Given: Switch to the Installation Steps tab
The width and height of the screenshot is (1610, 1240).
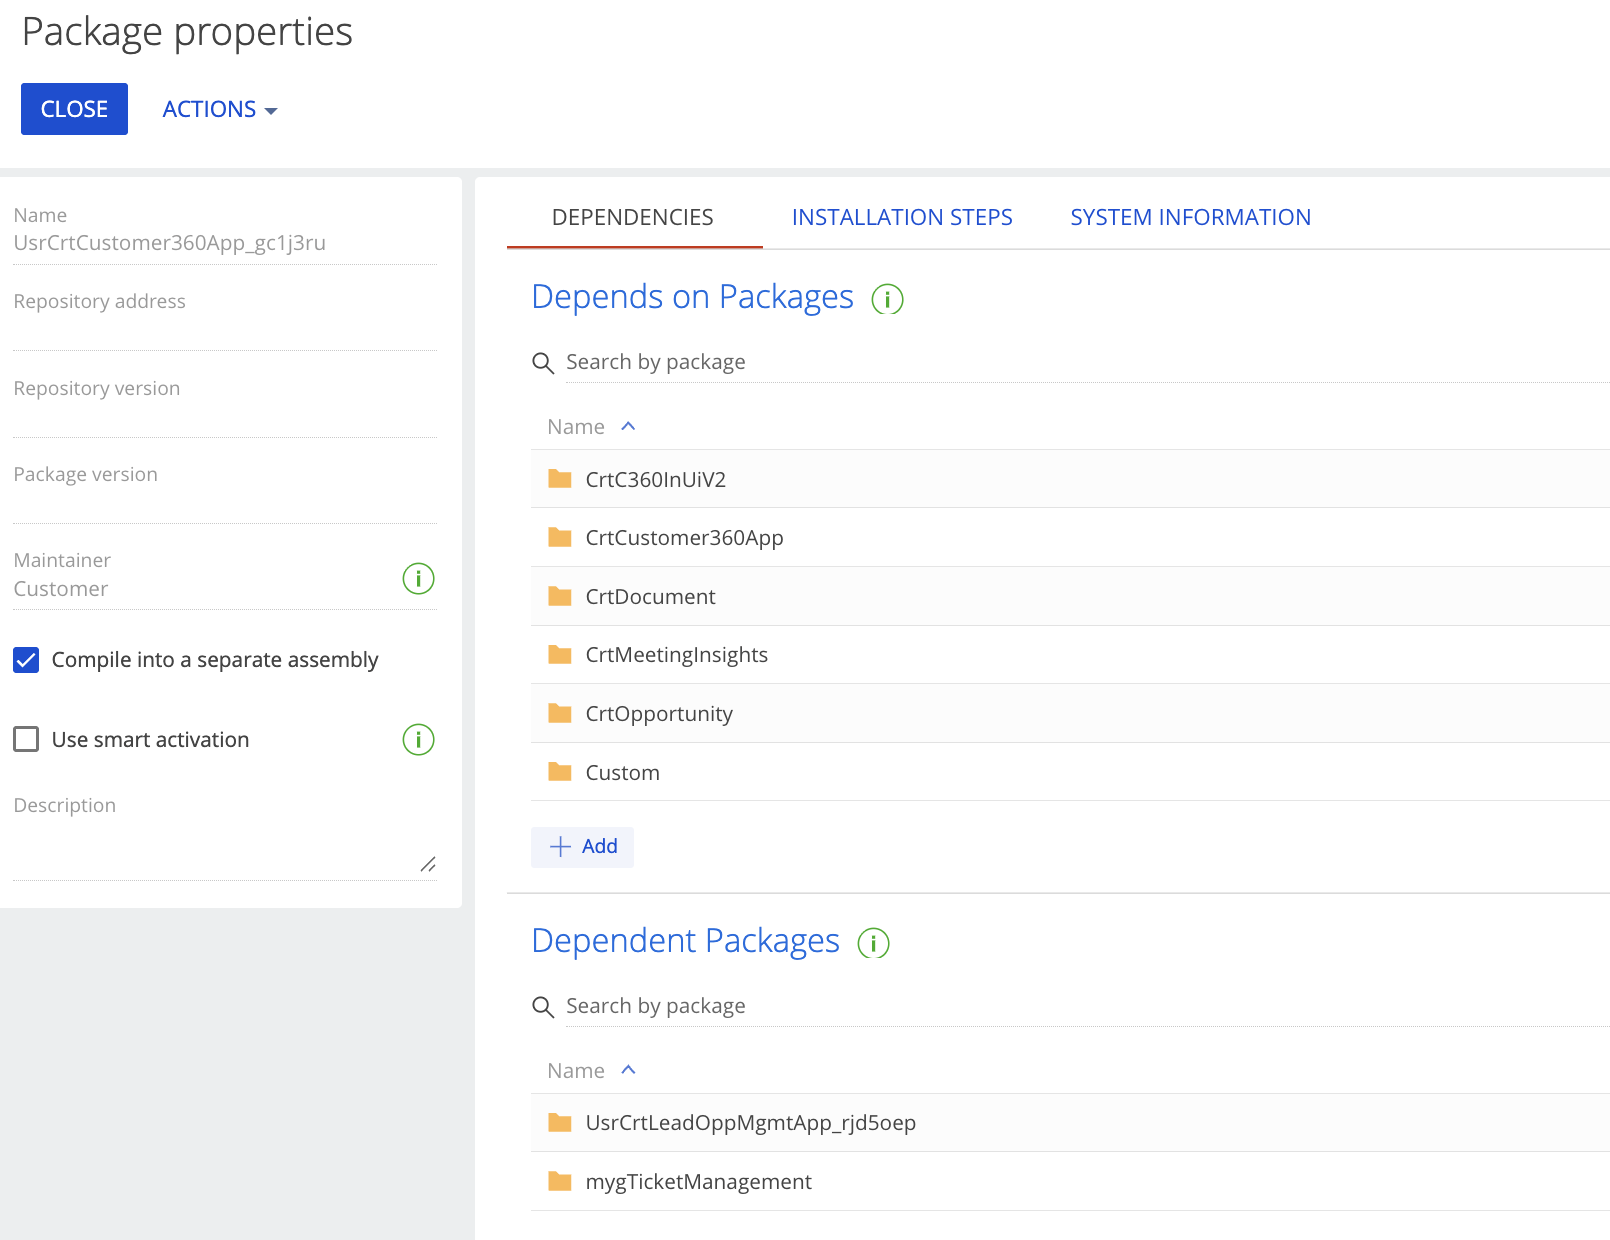Looking at the screenshot, I should [x=901, y=217].
